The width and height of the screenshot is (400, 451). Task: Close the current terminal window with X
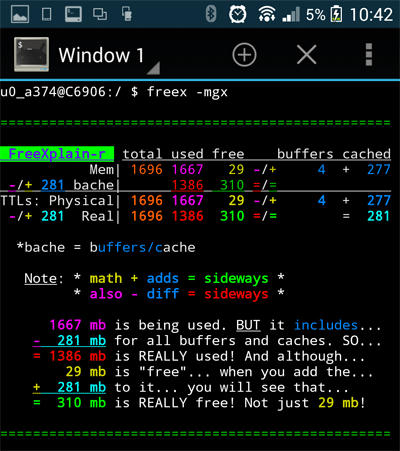[x=306, y=55]
